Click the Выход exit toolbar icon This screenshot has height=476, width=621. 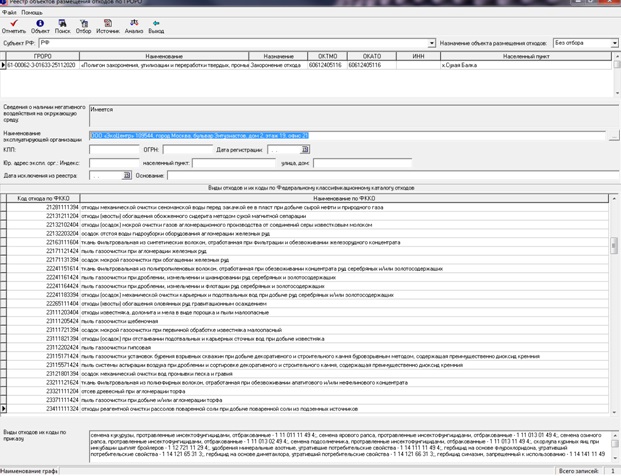pyautogui.click(x=156, y=26)
